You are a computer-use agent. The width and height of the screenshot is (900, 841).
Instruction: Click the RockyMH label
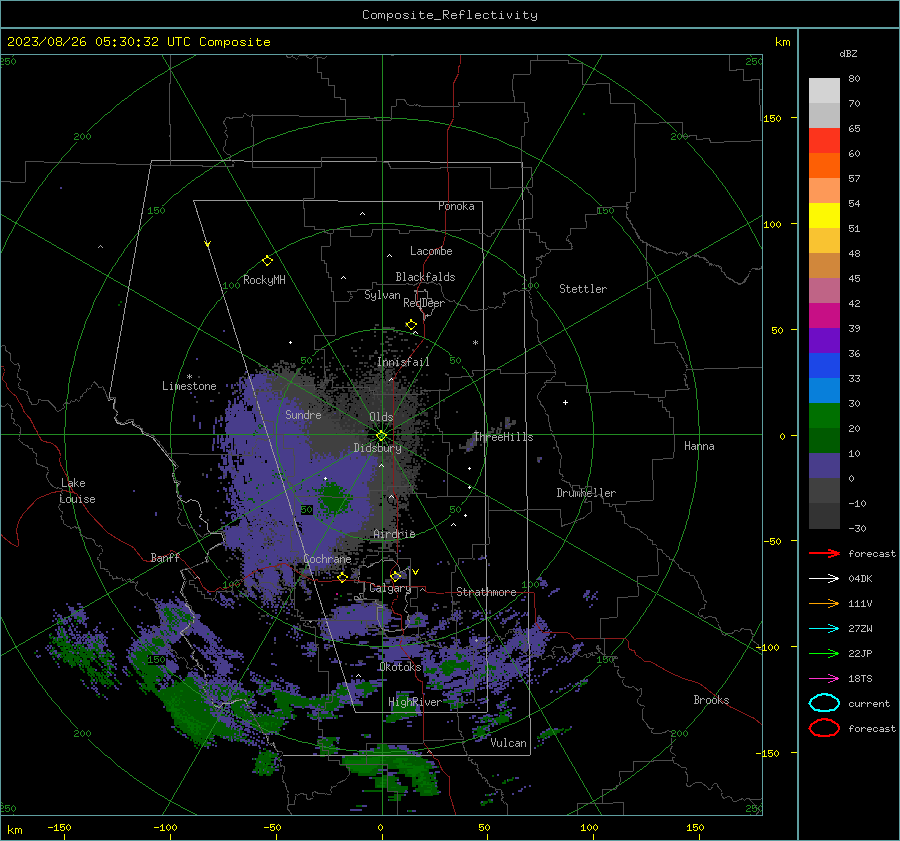(264, 280)
